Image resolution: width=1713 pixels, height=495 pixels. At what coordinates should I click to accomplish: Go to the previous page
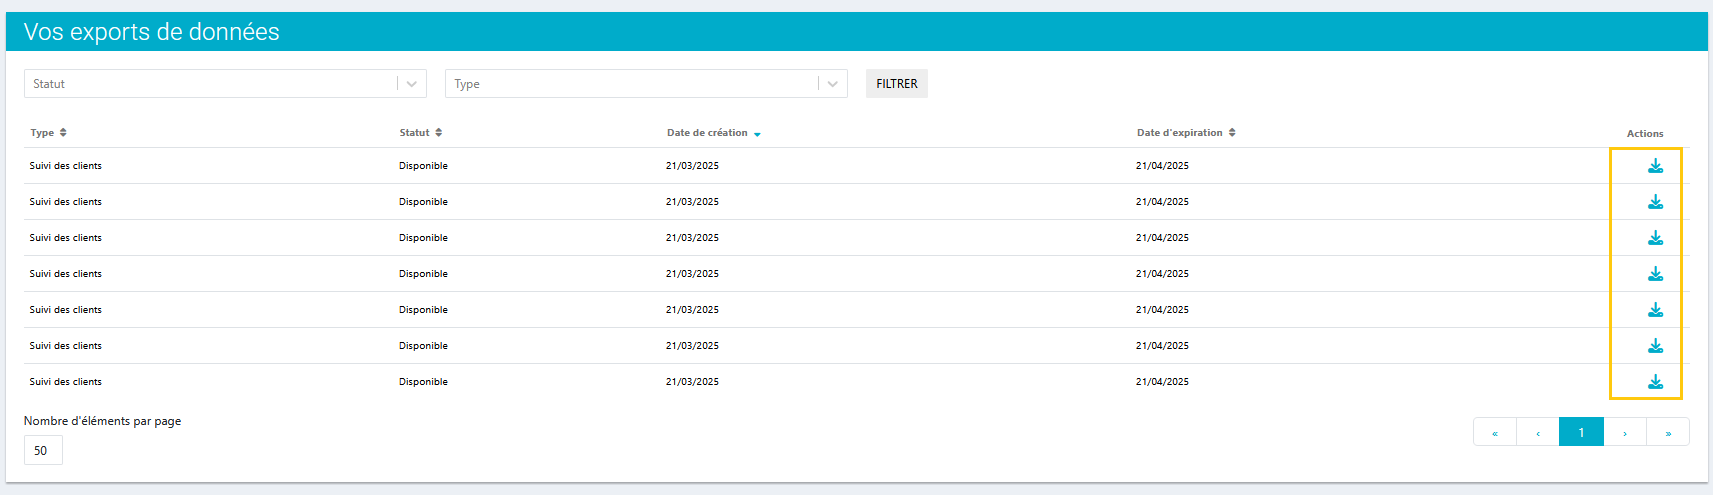pos(1538,433)
